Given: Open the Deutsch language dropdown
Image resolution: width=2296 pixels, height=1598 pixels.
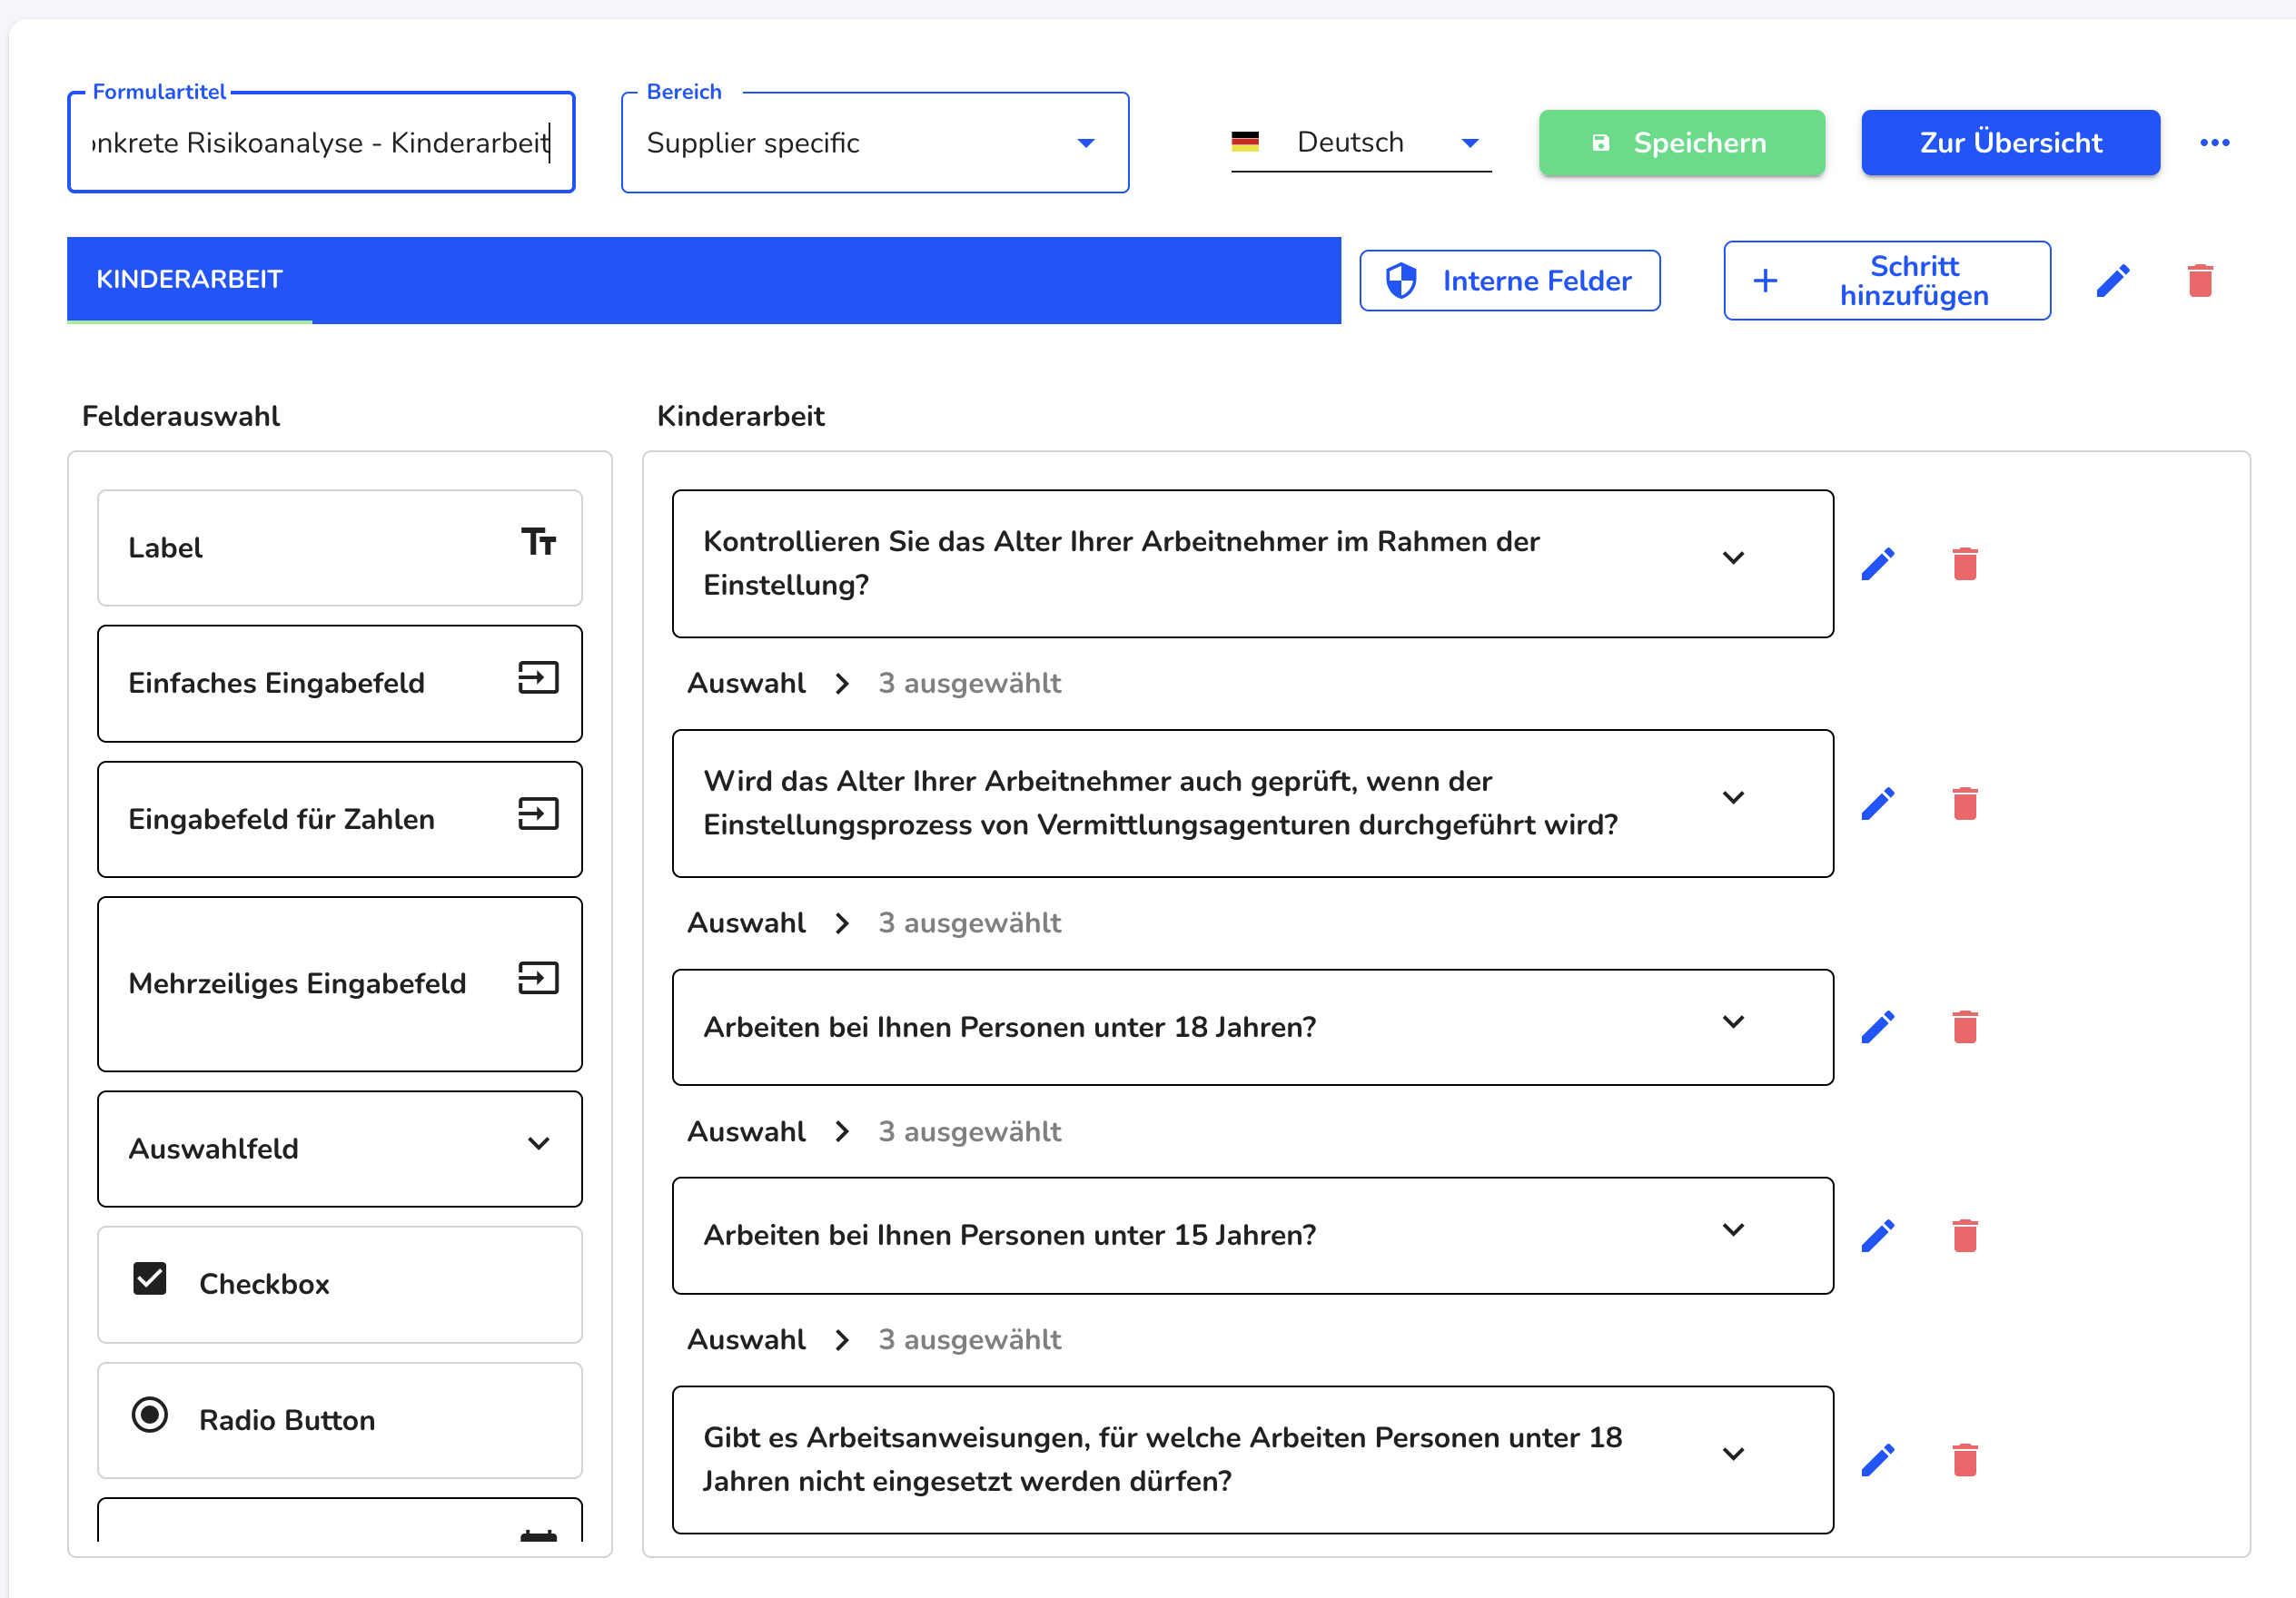Looking at the screenshot, I should (1360, 143).
